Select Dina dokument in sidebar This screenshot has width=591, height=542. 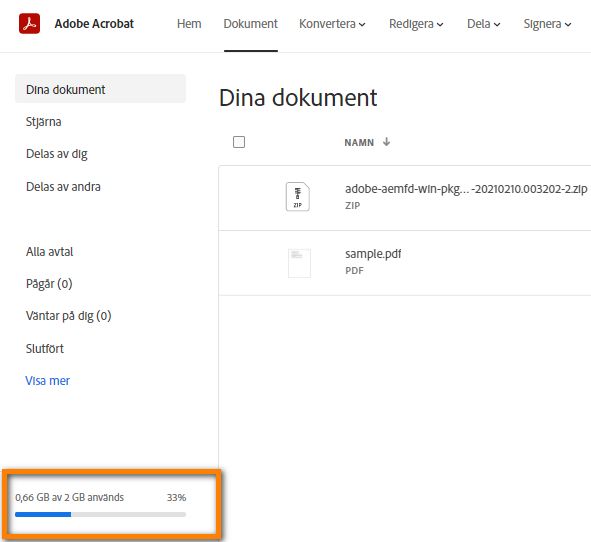tap(100, 89)
